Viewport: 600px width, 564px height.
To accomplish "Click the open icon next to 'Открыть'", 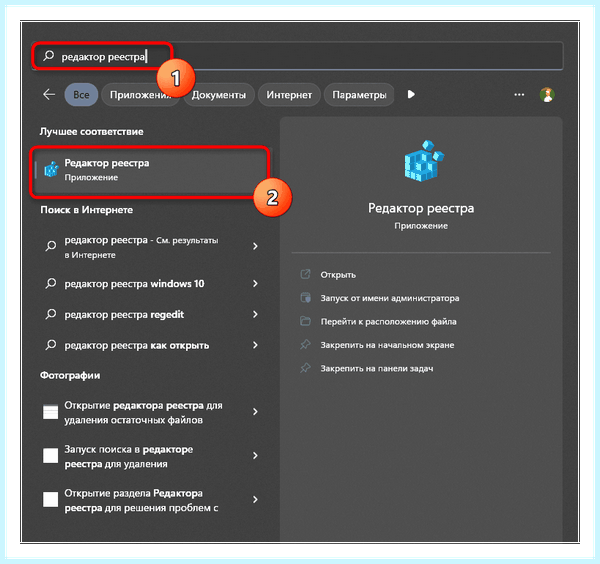I will tap(305, 274).
